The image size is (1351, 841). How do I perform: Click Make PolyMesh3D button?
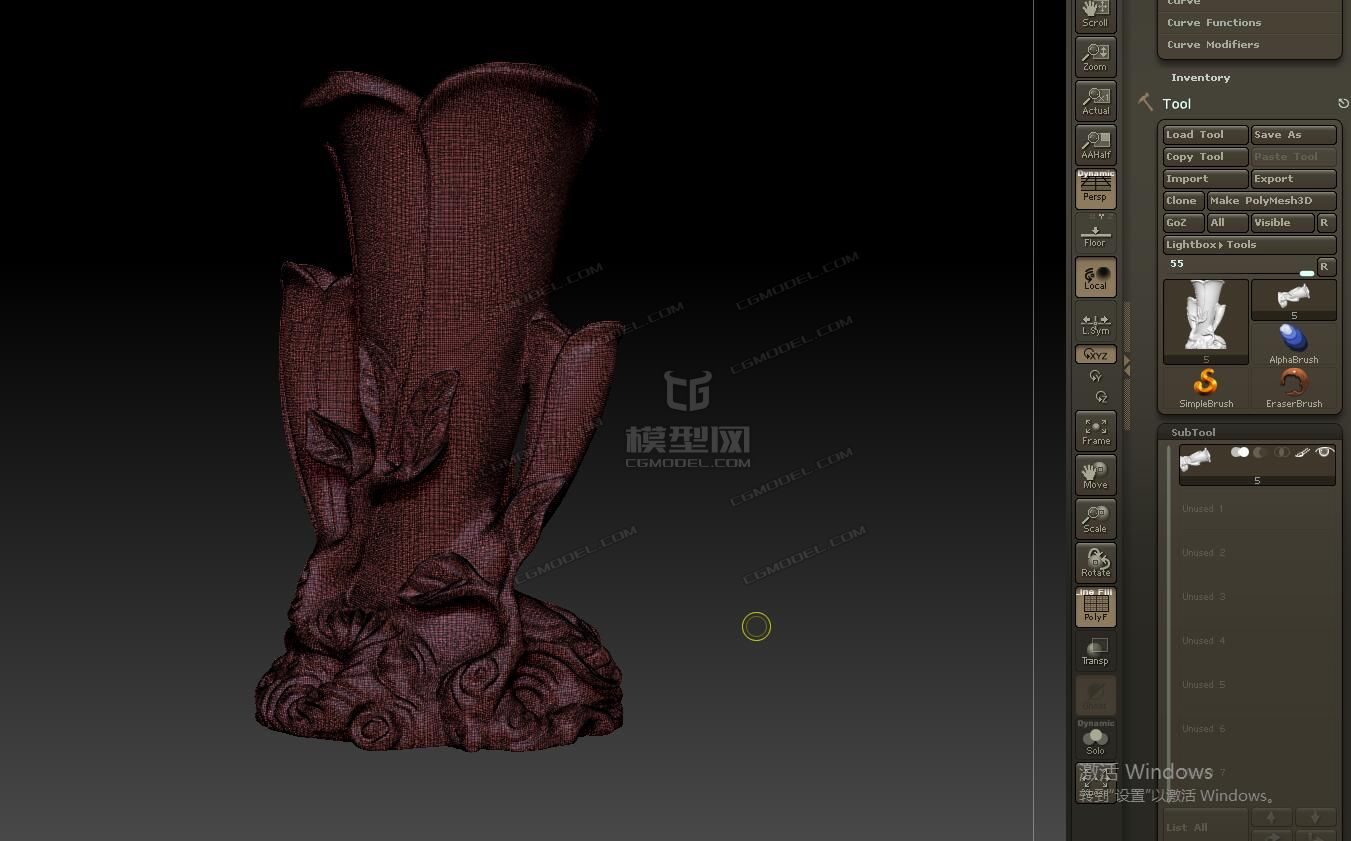point(1270,201)
